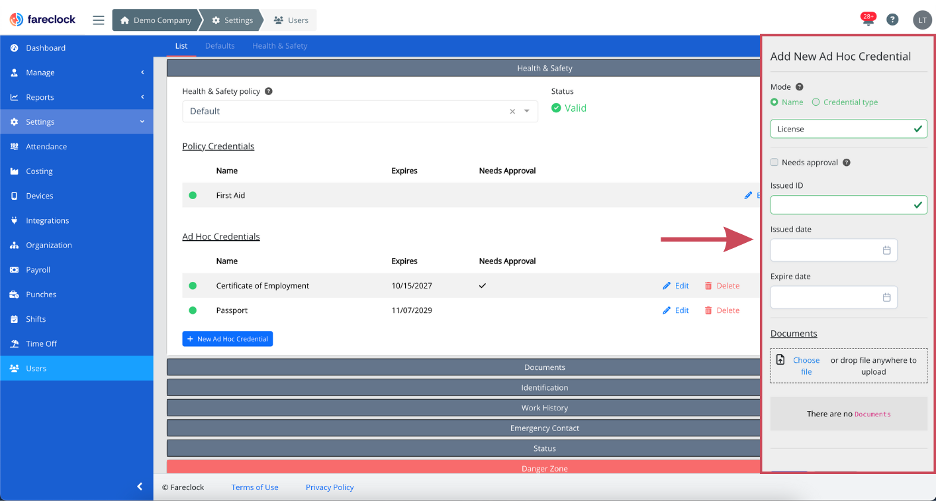Click the Health & Safety policy help icon
This screenshot has height=502, width=936.
pyautogui.click(x=269, y=91)
